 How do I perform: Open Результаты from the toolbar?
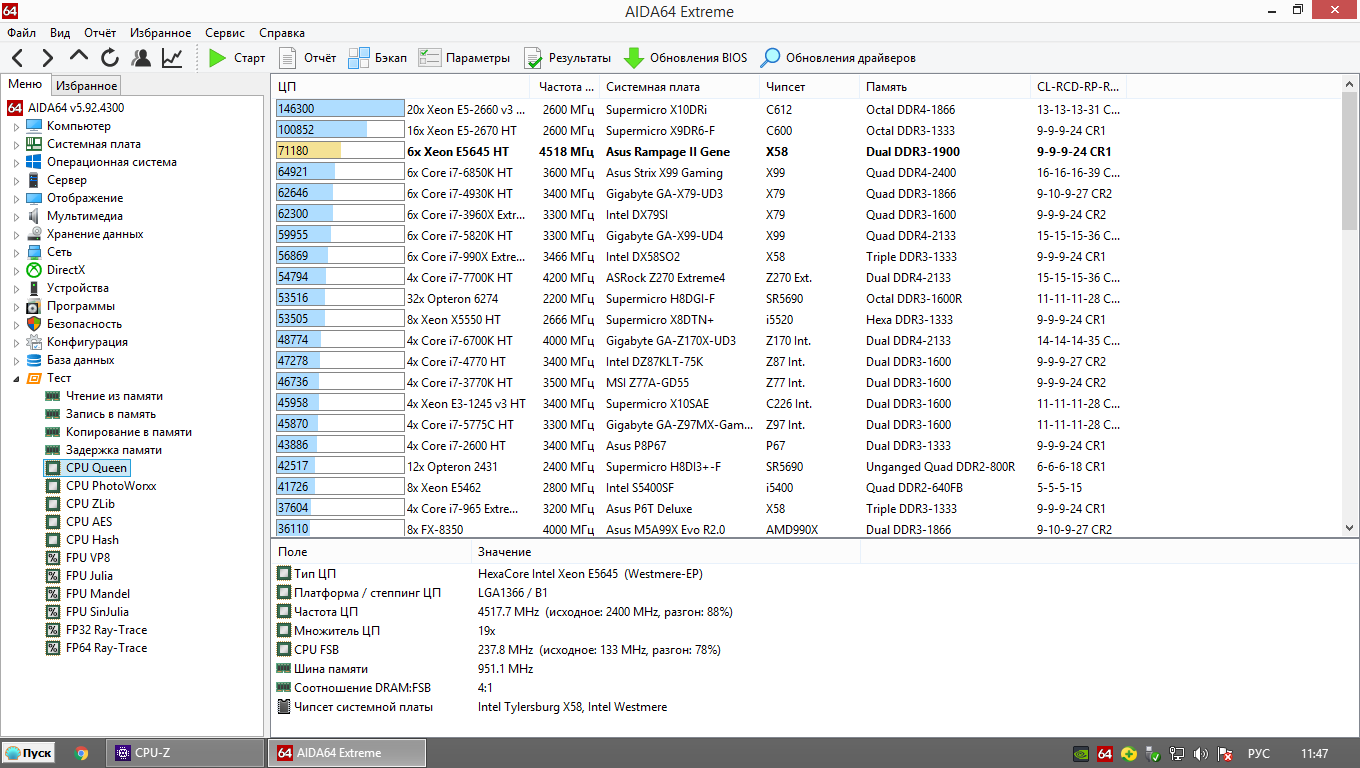pos(567,58)
